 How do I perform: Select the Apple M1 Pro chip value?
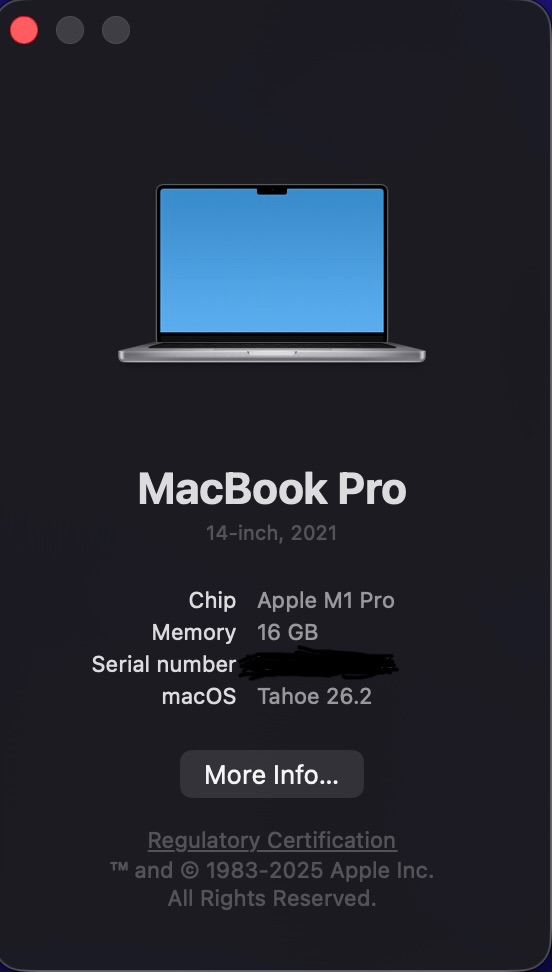pyautogui.click(x=326, y=601)
